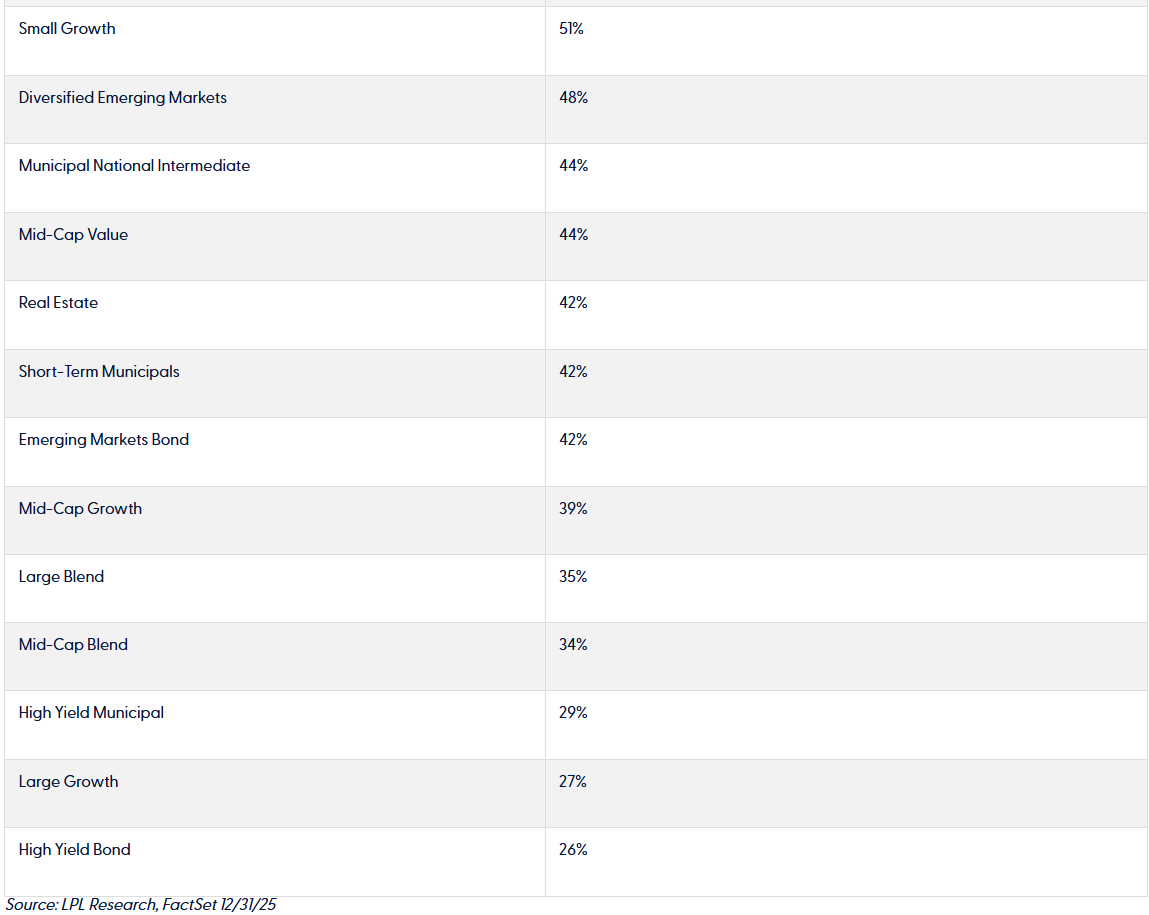
Task: Click the Real Estate category cell
Action: pos(58,303)
